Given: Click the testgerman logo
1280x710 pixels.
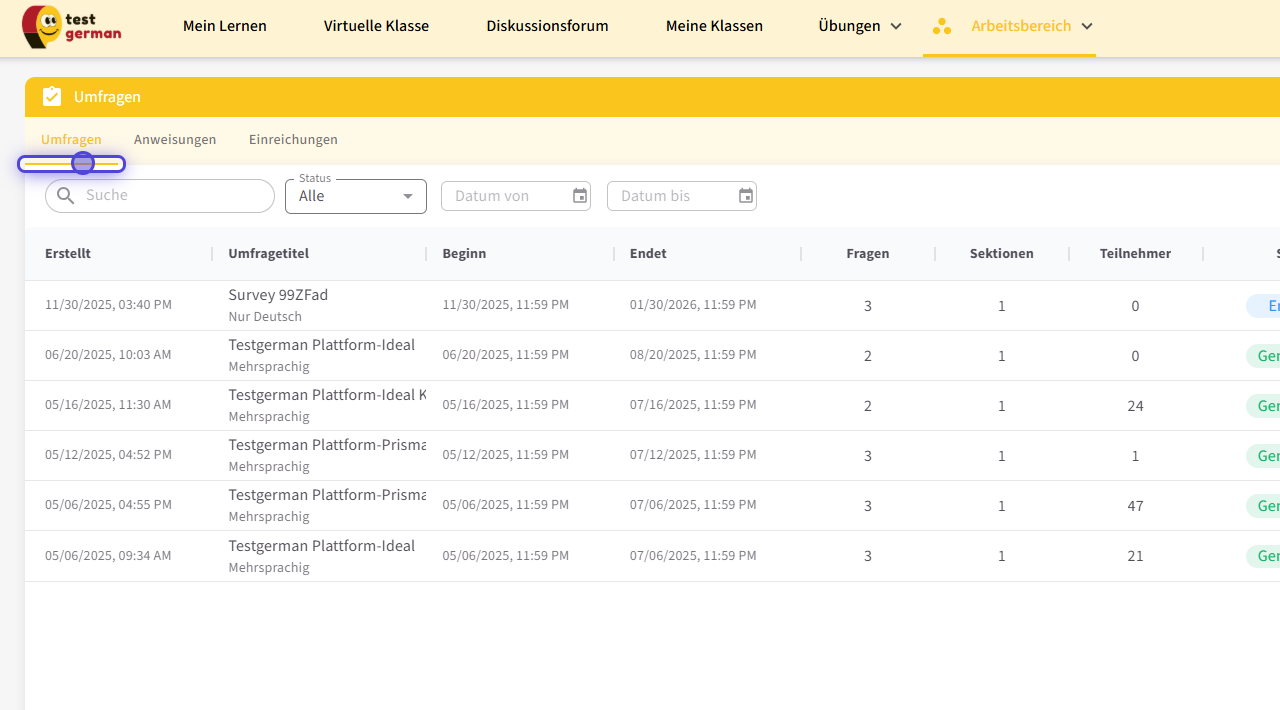Looking at the screenshot, I should (x=72, y=27).
